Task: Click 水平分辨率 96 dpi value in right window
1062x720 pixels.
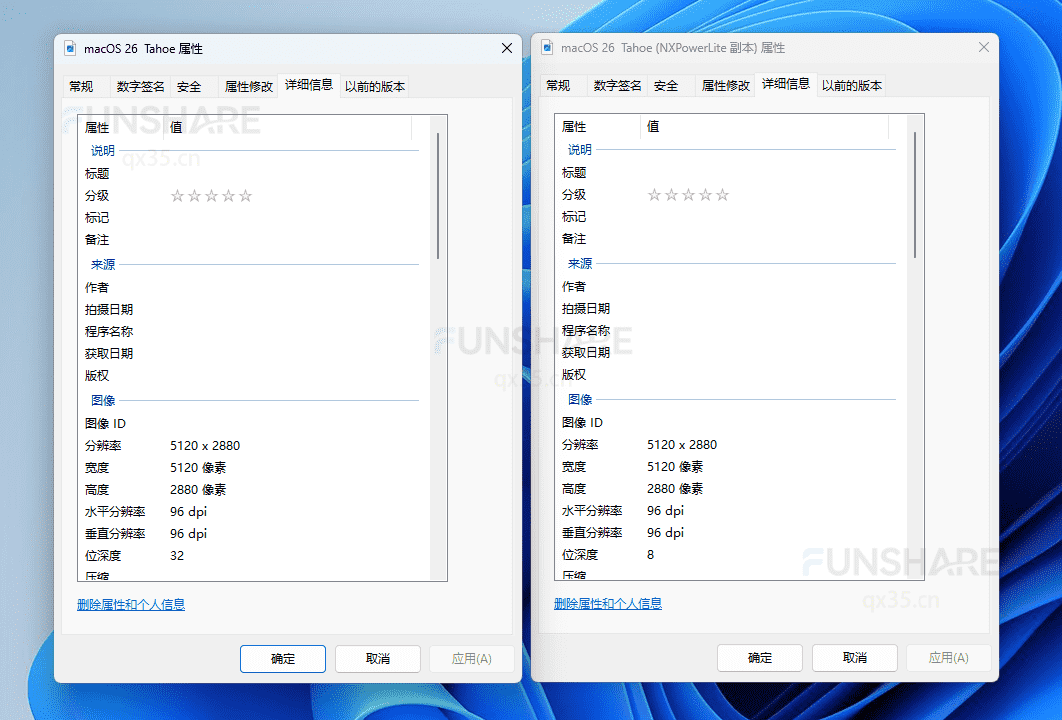Action: [665, 511]
